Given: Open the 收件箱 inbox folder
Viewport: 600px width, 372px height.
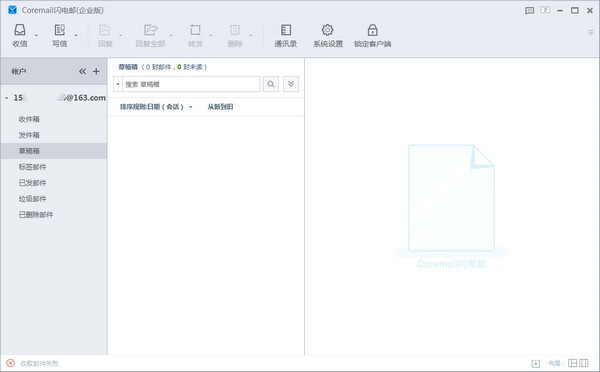Looking at the screenshot, I should click(29, 119).
